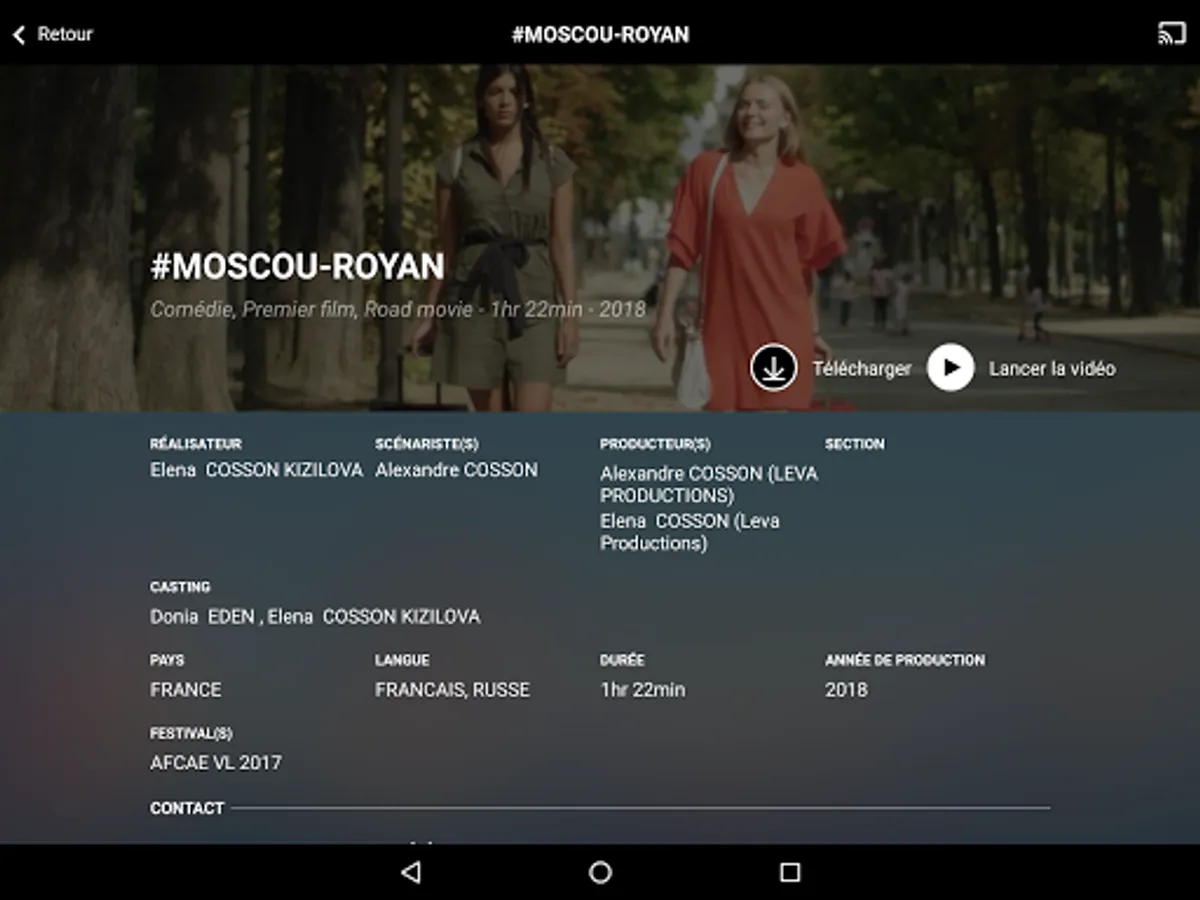Select the CONTACT section heading
1200x900 pixels.
pos(187,808)
